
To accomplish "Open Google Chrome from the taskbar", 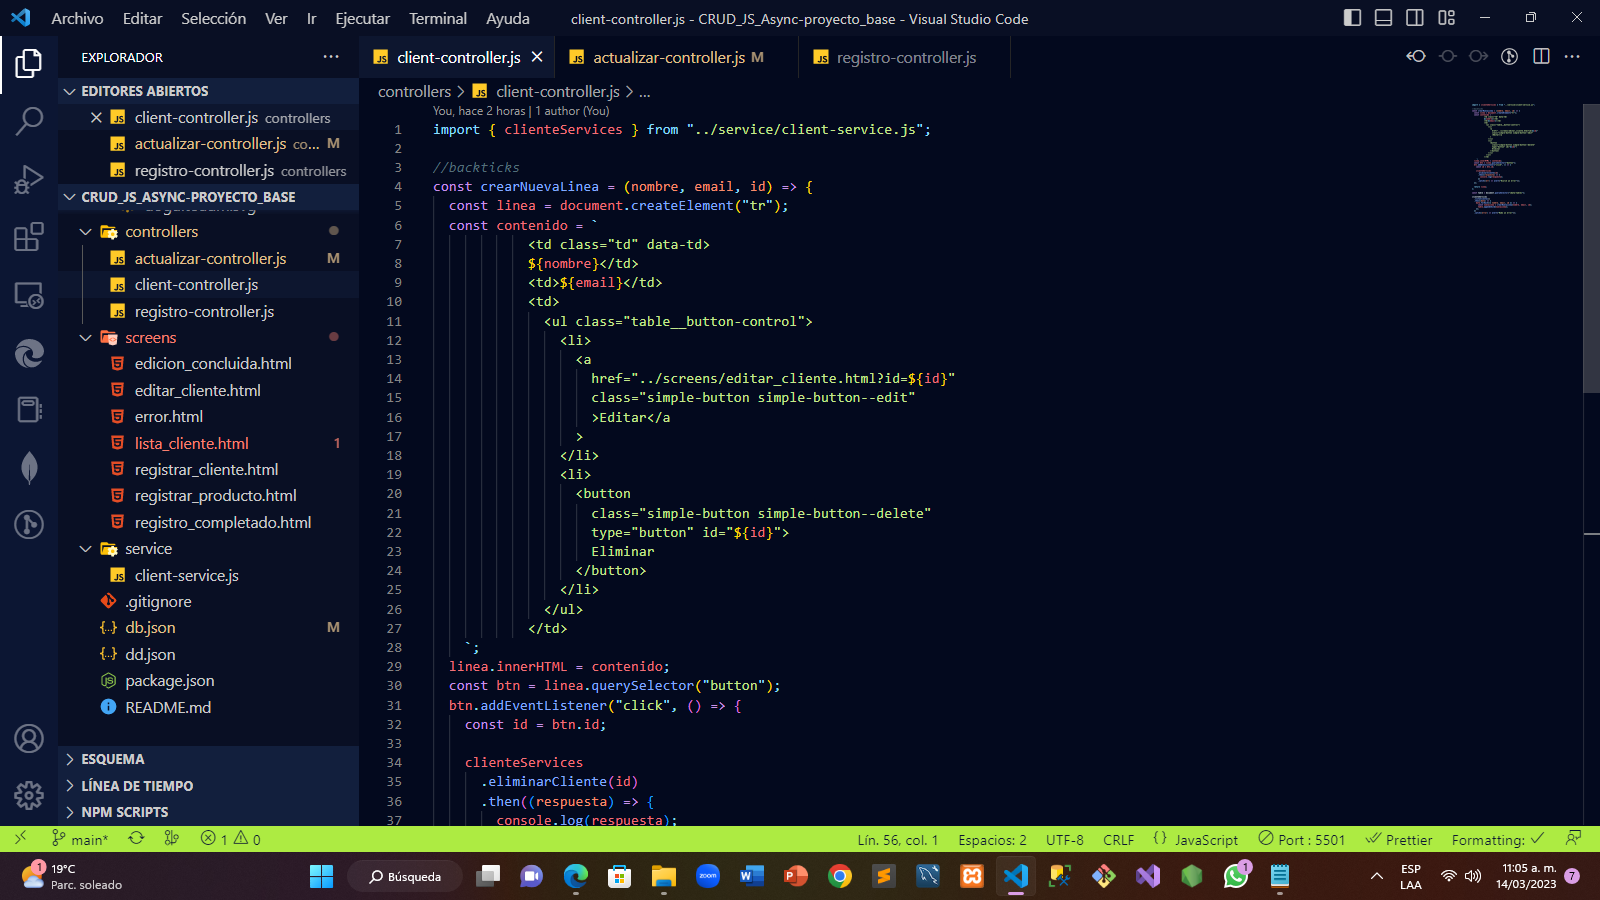I will [x=839, y=876].
